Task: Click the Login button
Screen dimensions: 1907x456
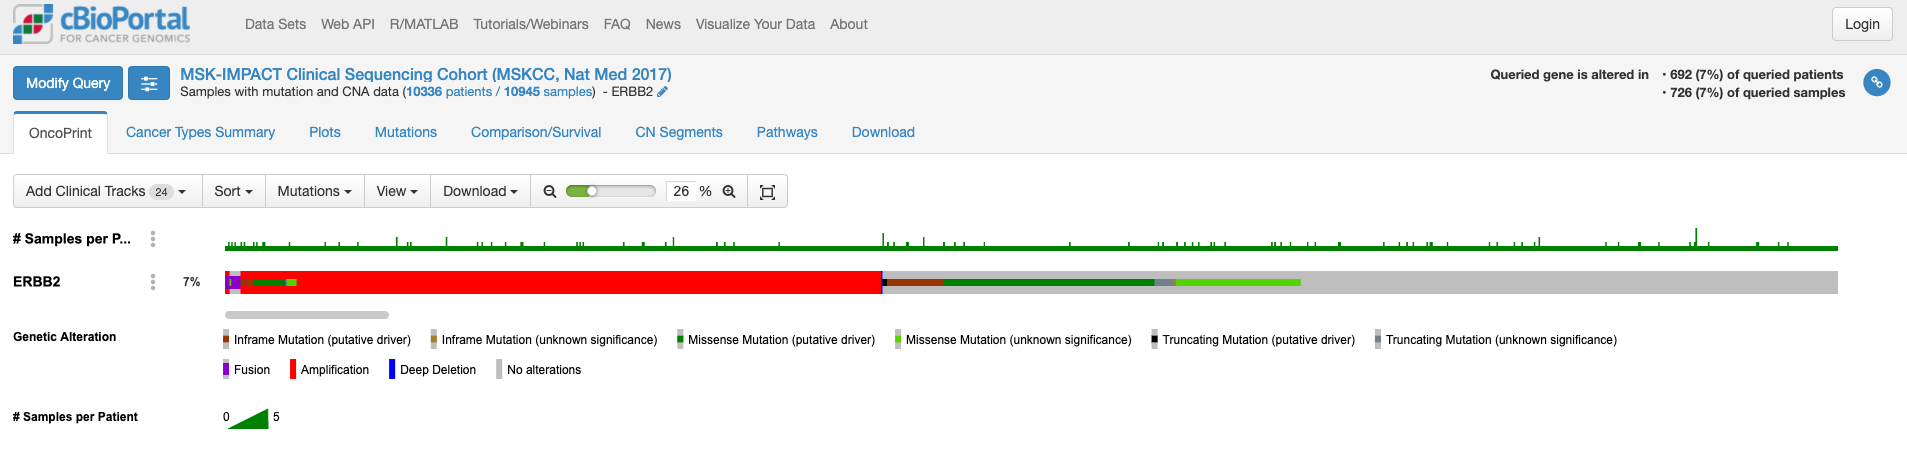Action: click(x=1861, y=24)
